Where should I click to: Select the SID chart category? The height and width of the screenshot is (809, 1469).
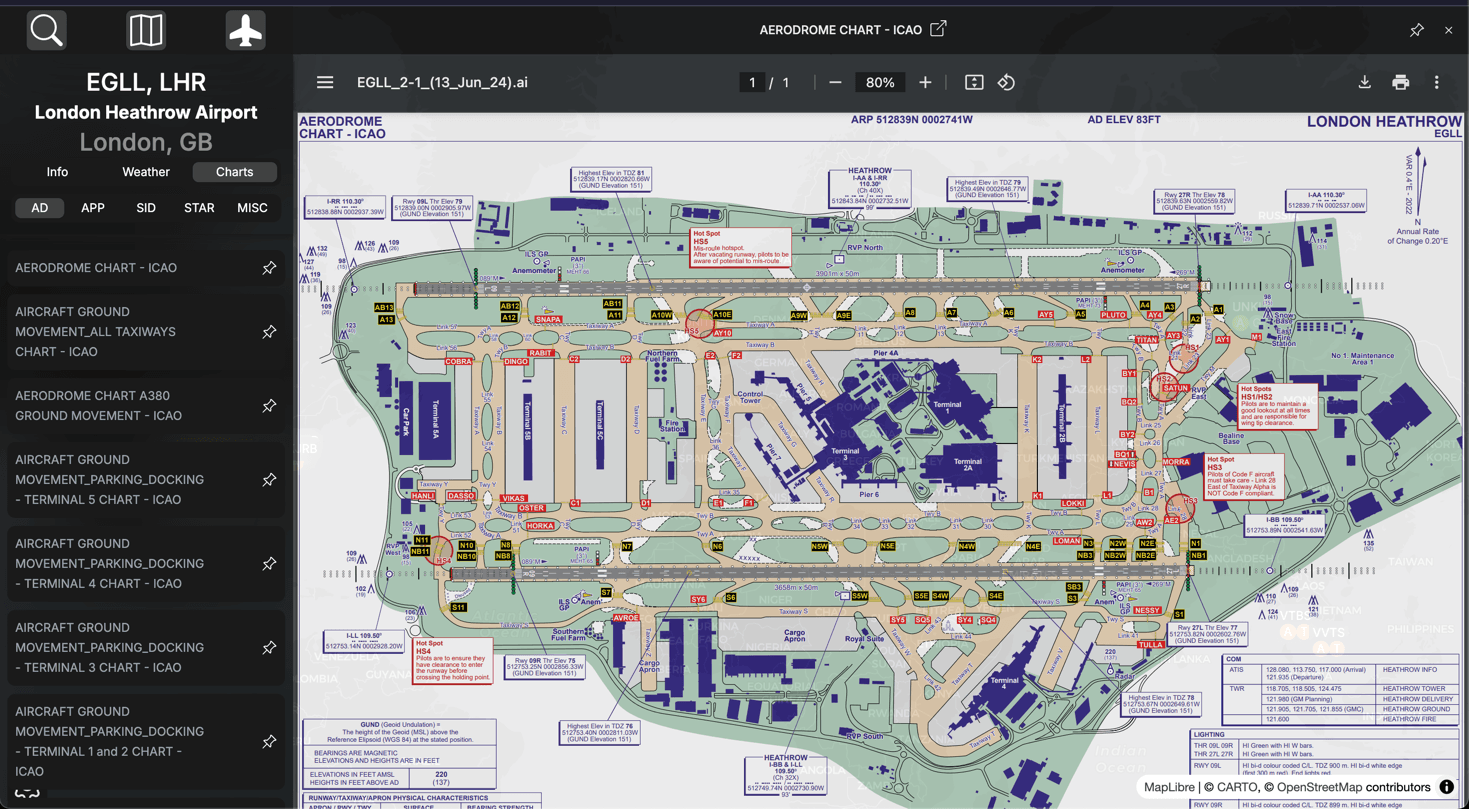click(x=146, y=208)
